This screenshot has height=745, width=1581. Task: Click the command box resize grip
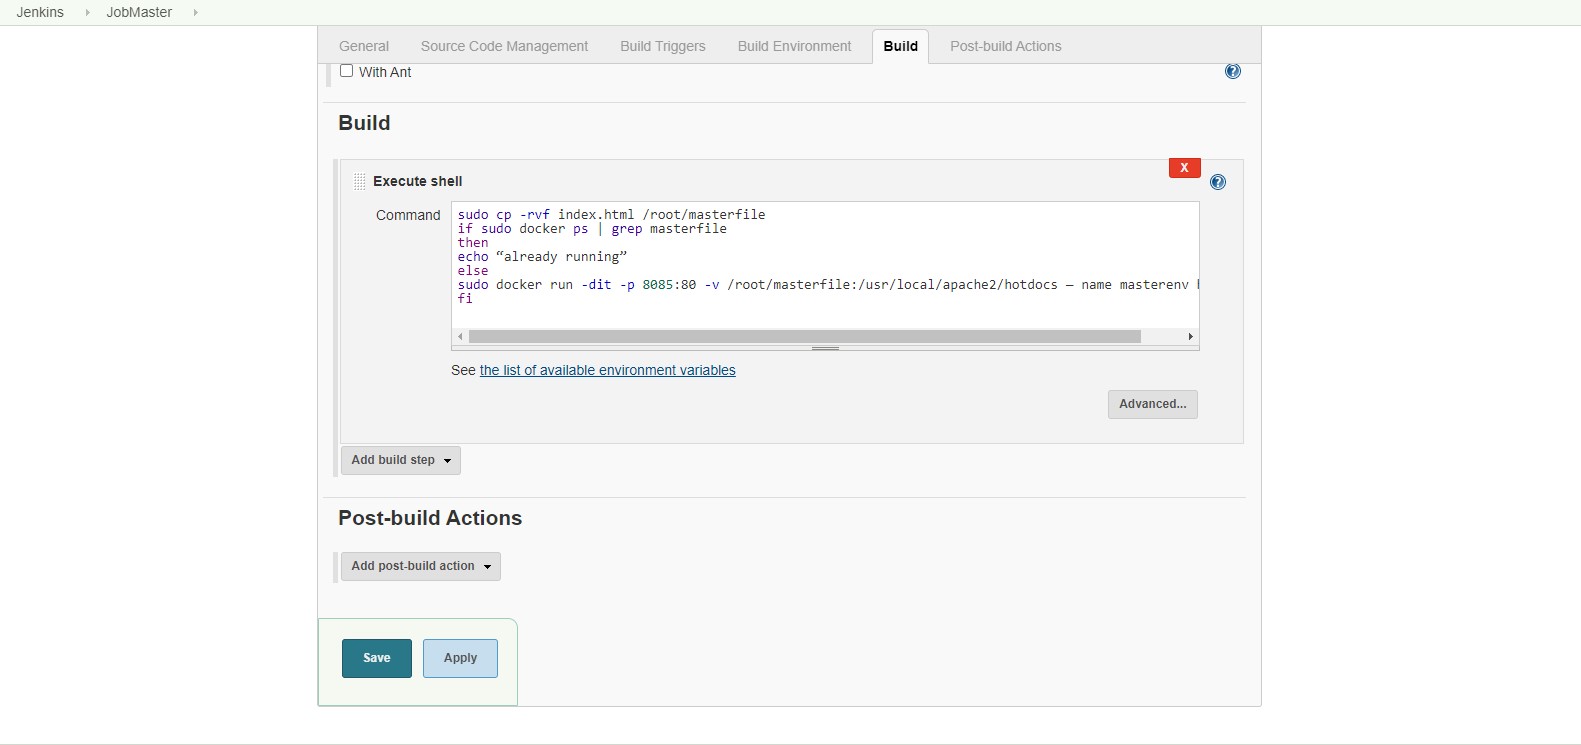[825, 348]
